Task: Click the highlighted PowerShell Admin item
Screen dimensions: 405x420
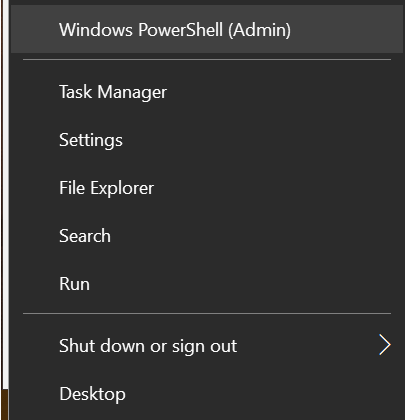Action: [x=207, y=29]
